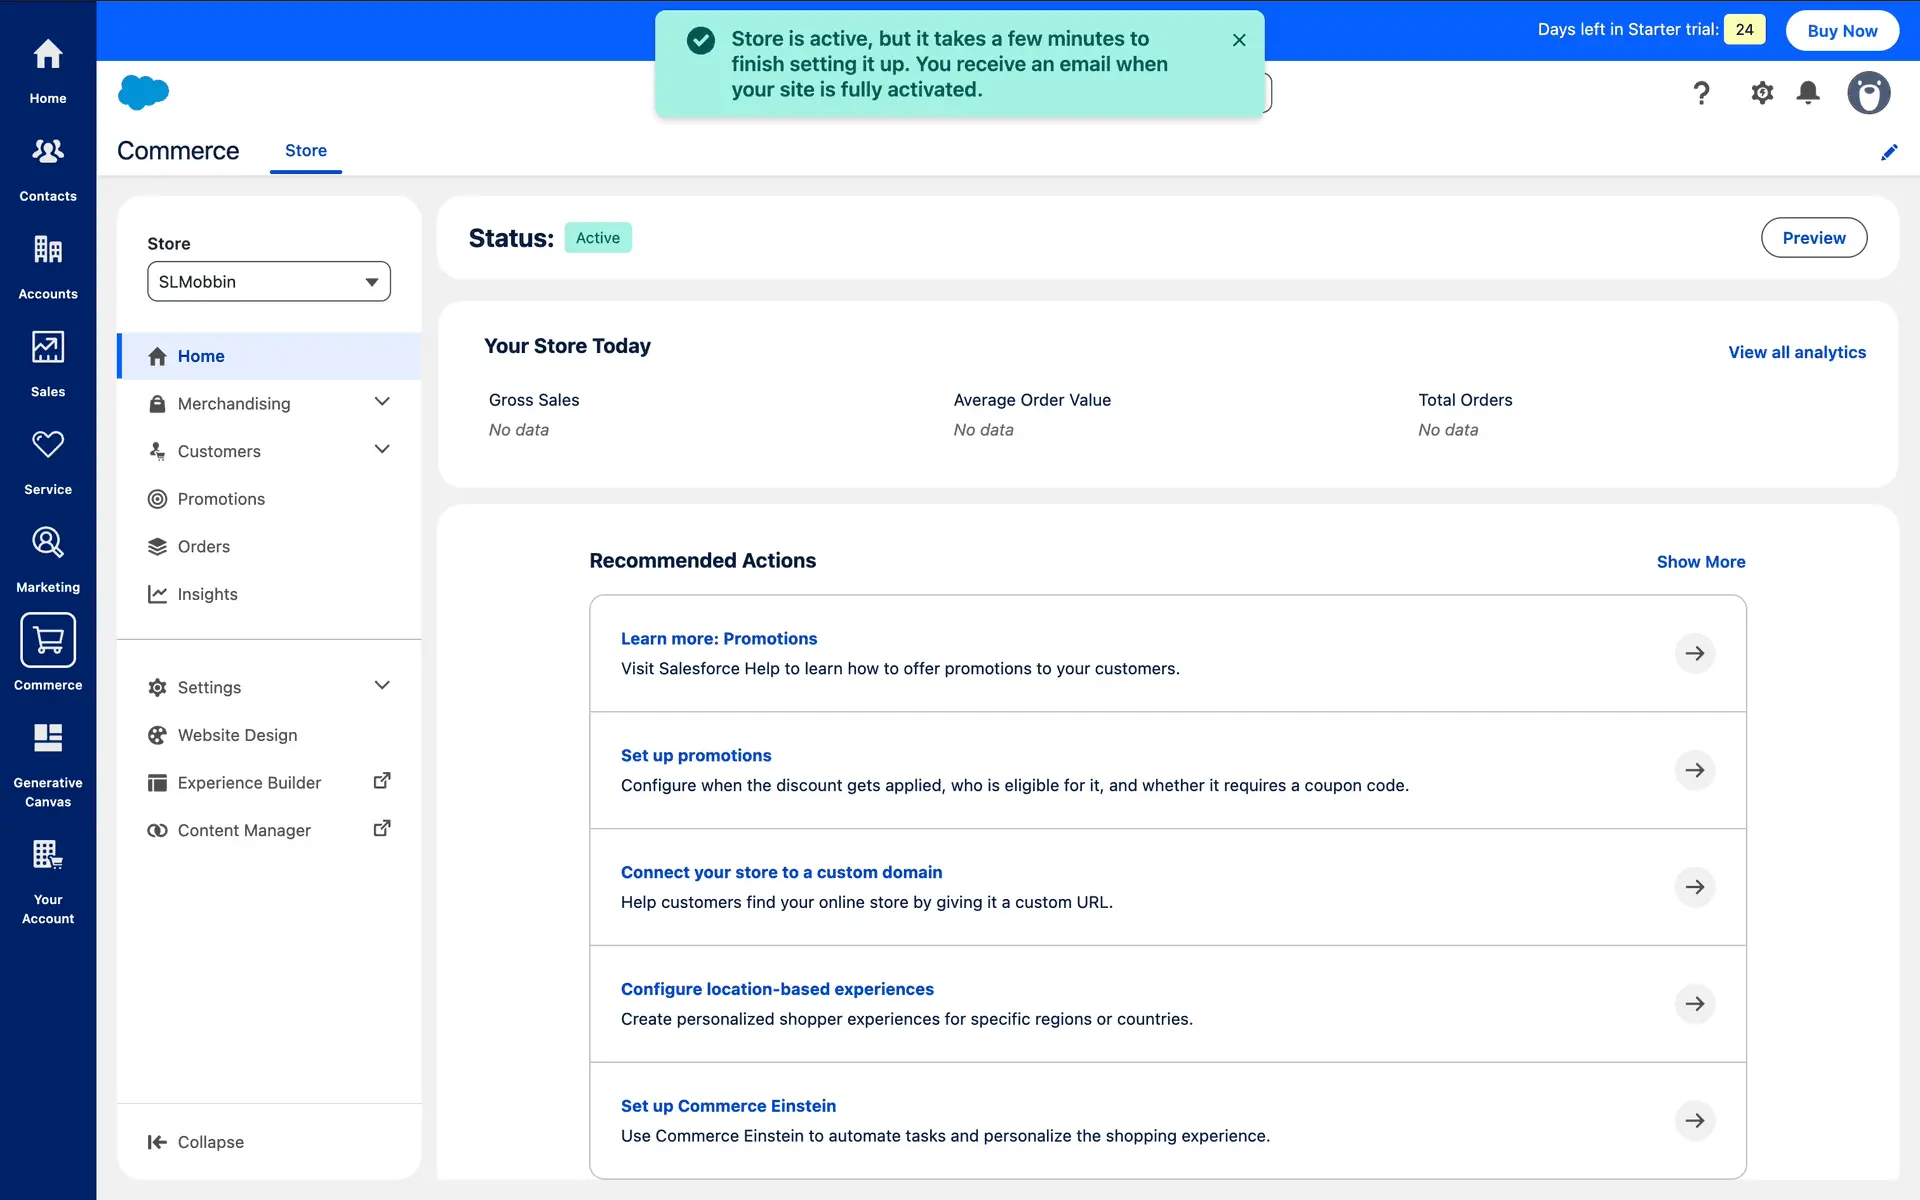
Task: Click the setup gear icon in header
Action: 1762,93
